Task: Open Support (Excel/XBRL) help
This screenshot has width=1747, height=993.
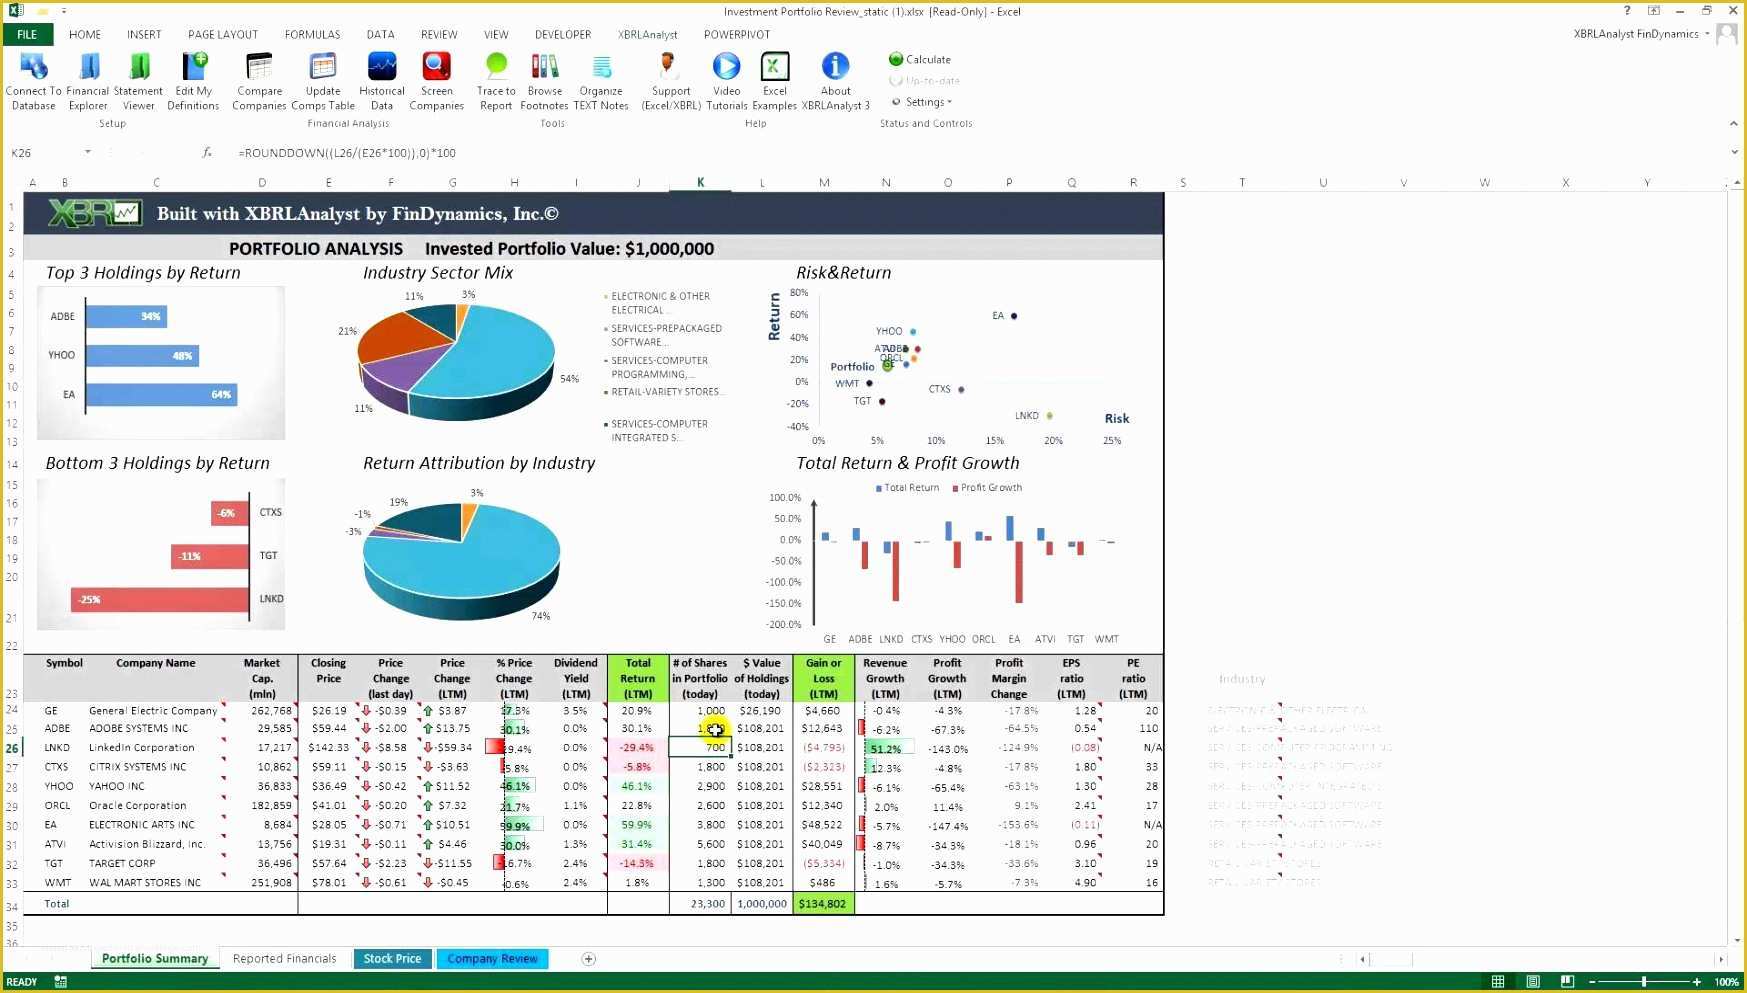Action: [671, 81]
